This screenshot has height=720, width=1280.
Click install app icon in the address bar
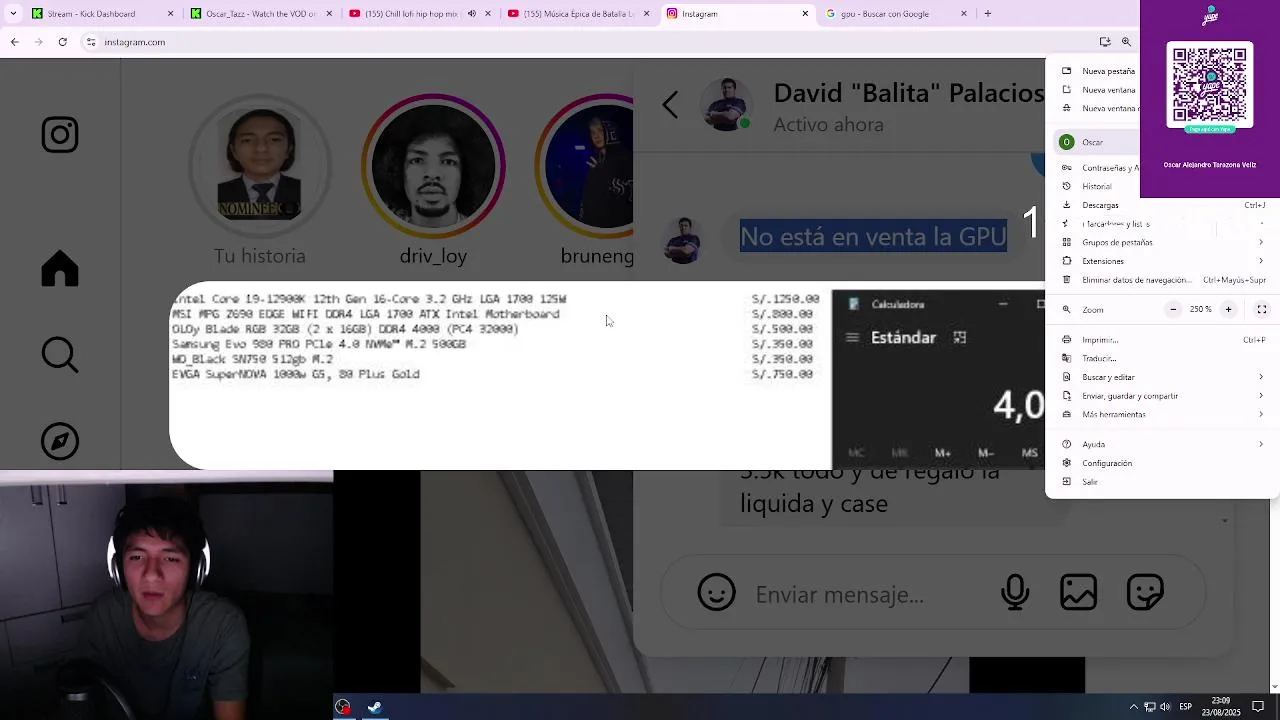click(1105, 42)
